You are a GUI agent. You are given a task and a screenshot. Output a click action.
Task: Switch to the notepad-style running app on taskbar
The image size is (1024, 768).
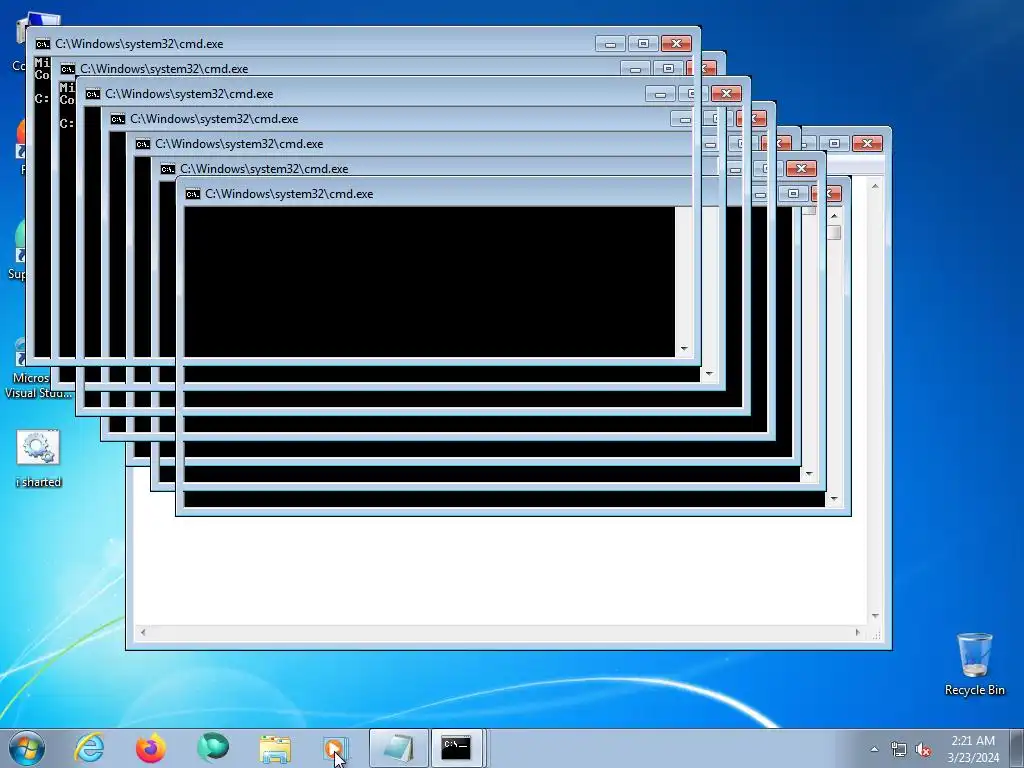(398, 748)
